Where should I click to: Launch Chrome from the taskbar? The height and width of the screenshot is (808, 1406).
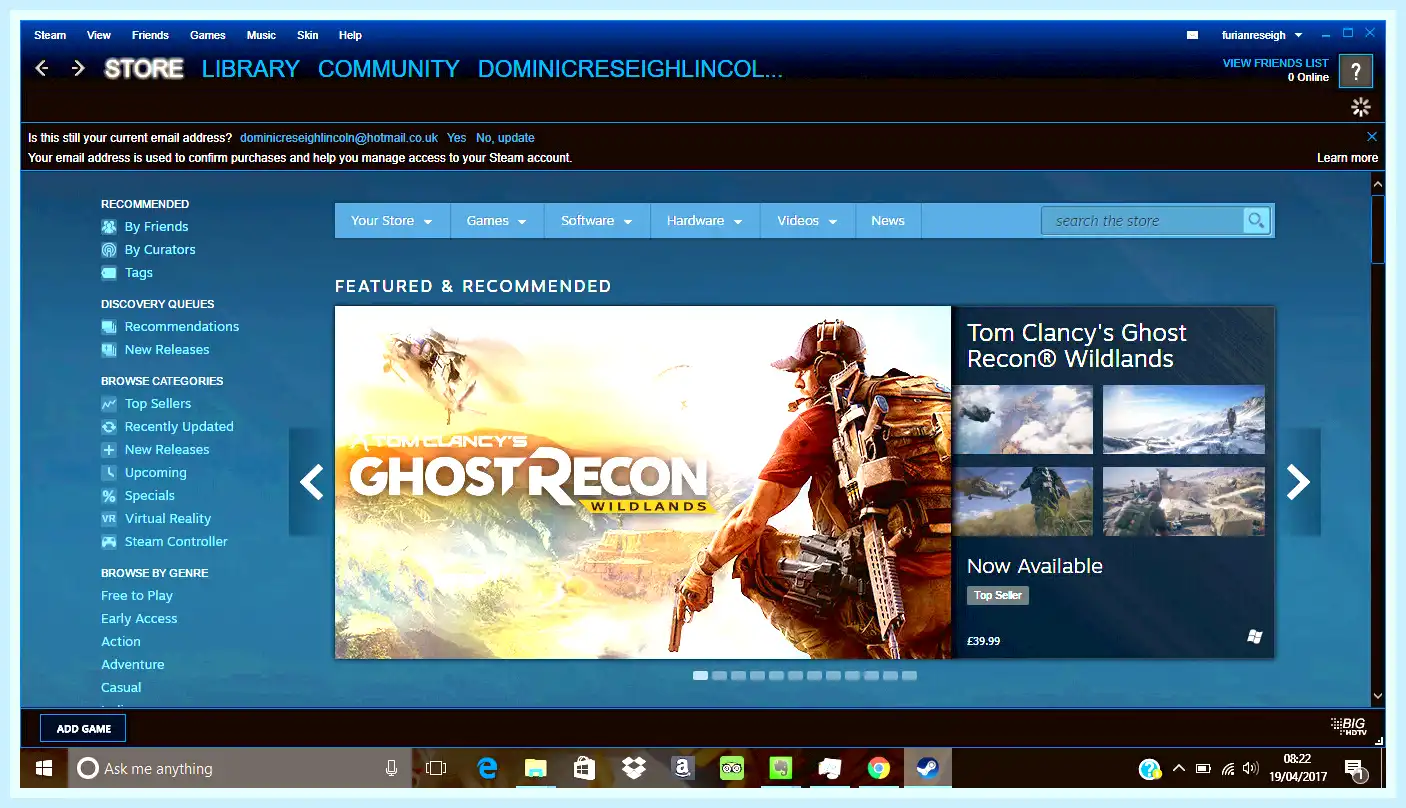pos(879,768)
